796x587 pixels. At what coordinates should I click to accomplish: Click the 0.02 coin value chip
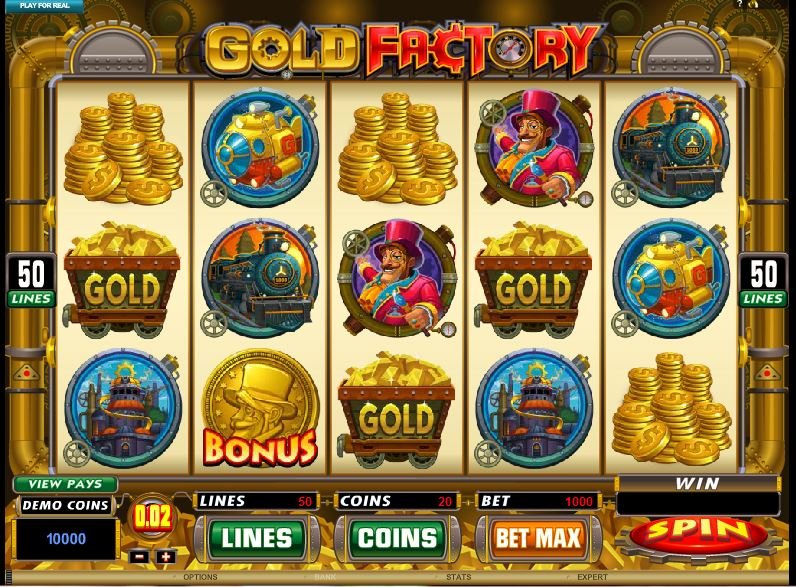pyautogui.click(x=152, y=517)
